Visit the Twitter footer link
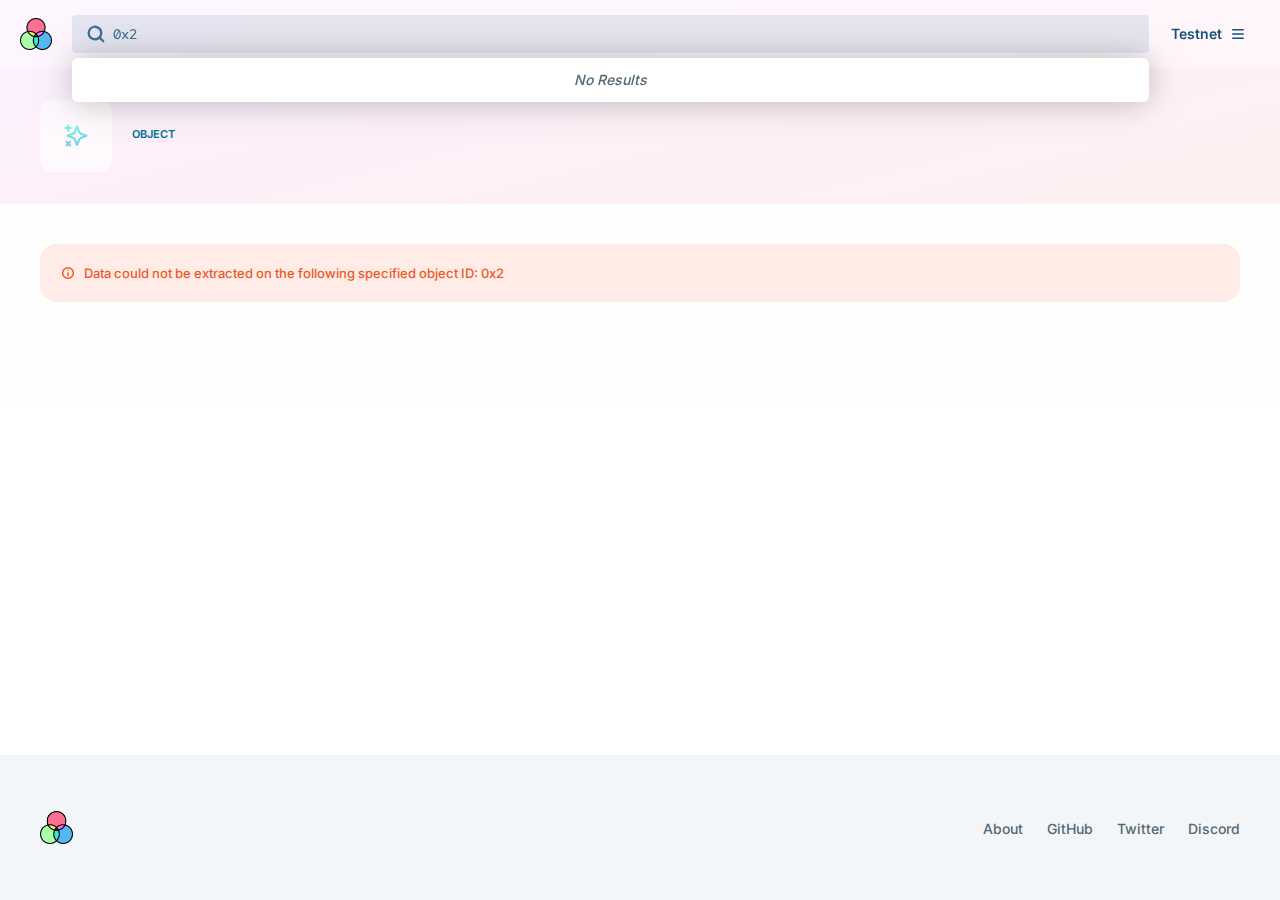Screen dimensions: 1280x900 point(1141,829)
